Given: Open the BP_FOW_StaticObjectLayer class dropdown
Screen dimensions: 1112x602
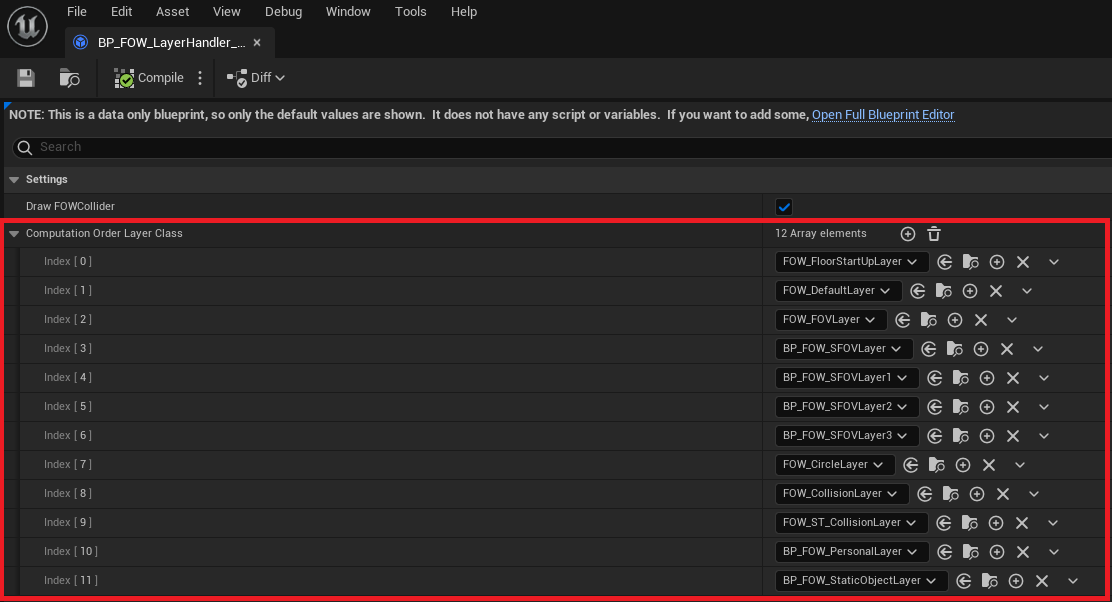Looking at the screenshot, I should tap(861, 581).
